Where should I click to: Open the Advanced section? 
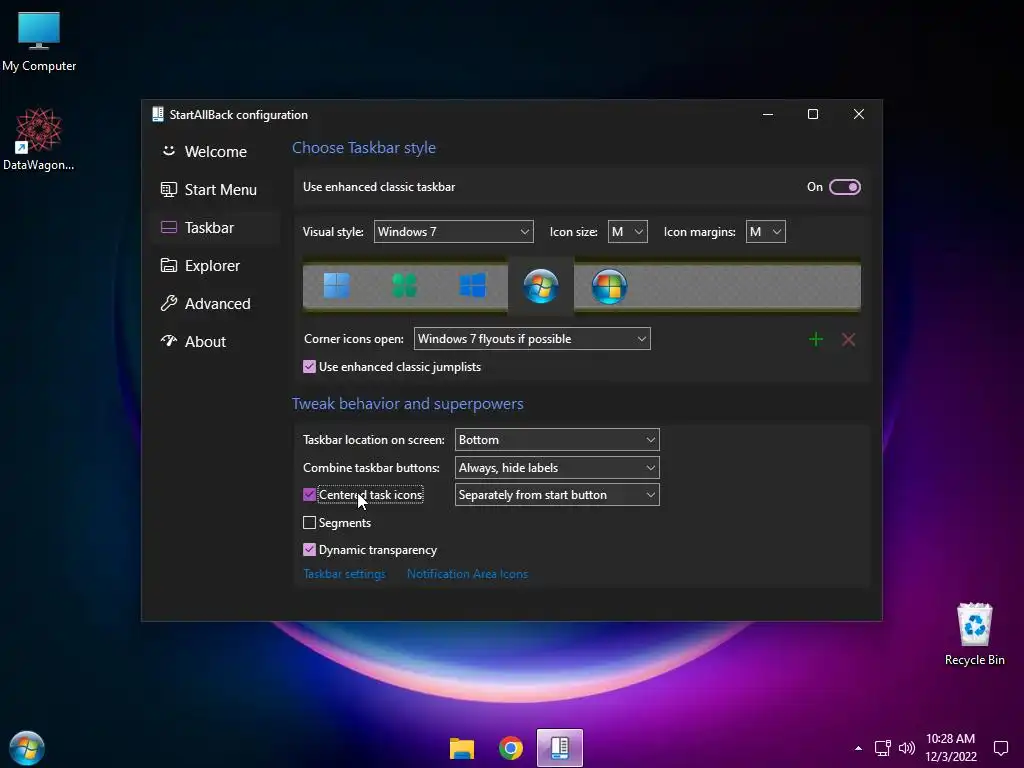coord(215,303)
